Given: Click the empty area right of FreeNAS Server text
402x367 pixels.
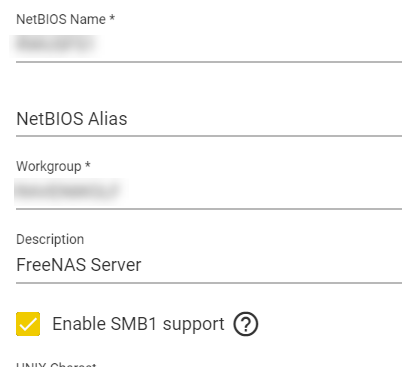Looking at the screenshot, I should 272,265.
